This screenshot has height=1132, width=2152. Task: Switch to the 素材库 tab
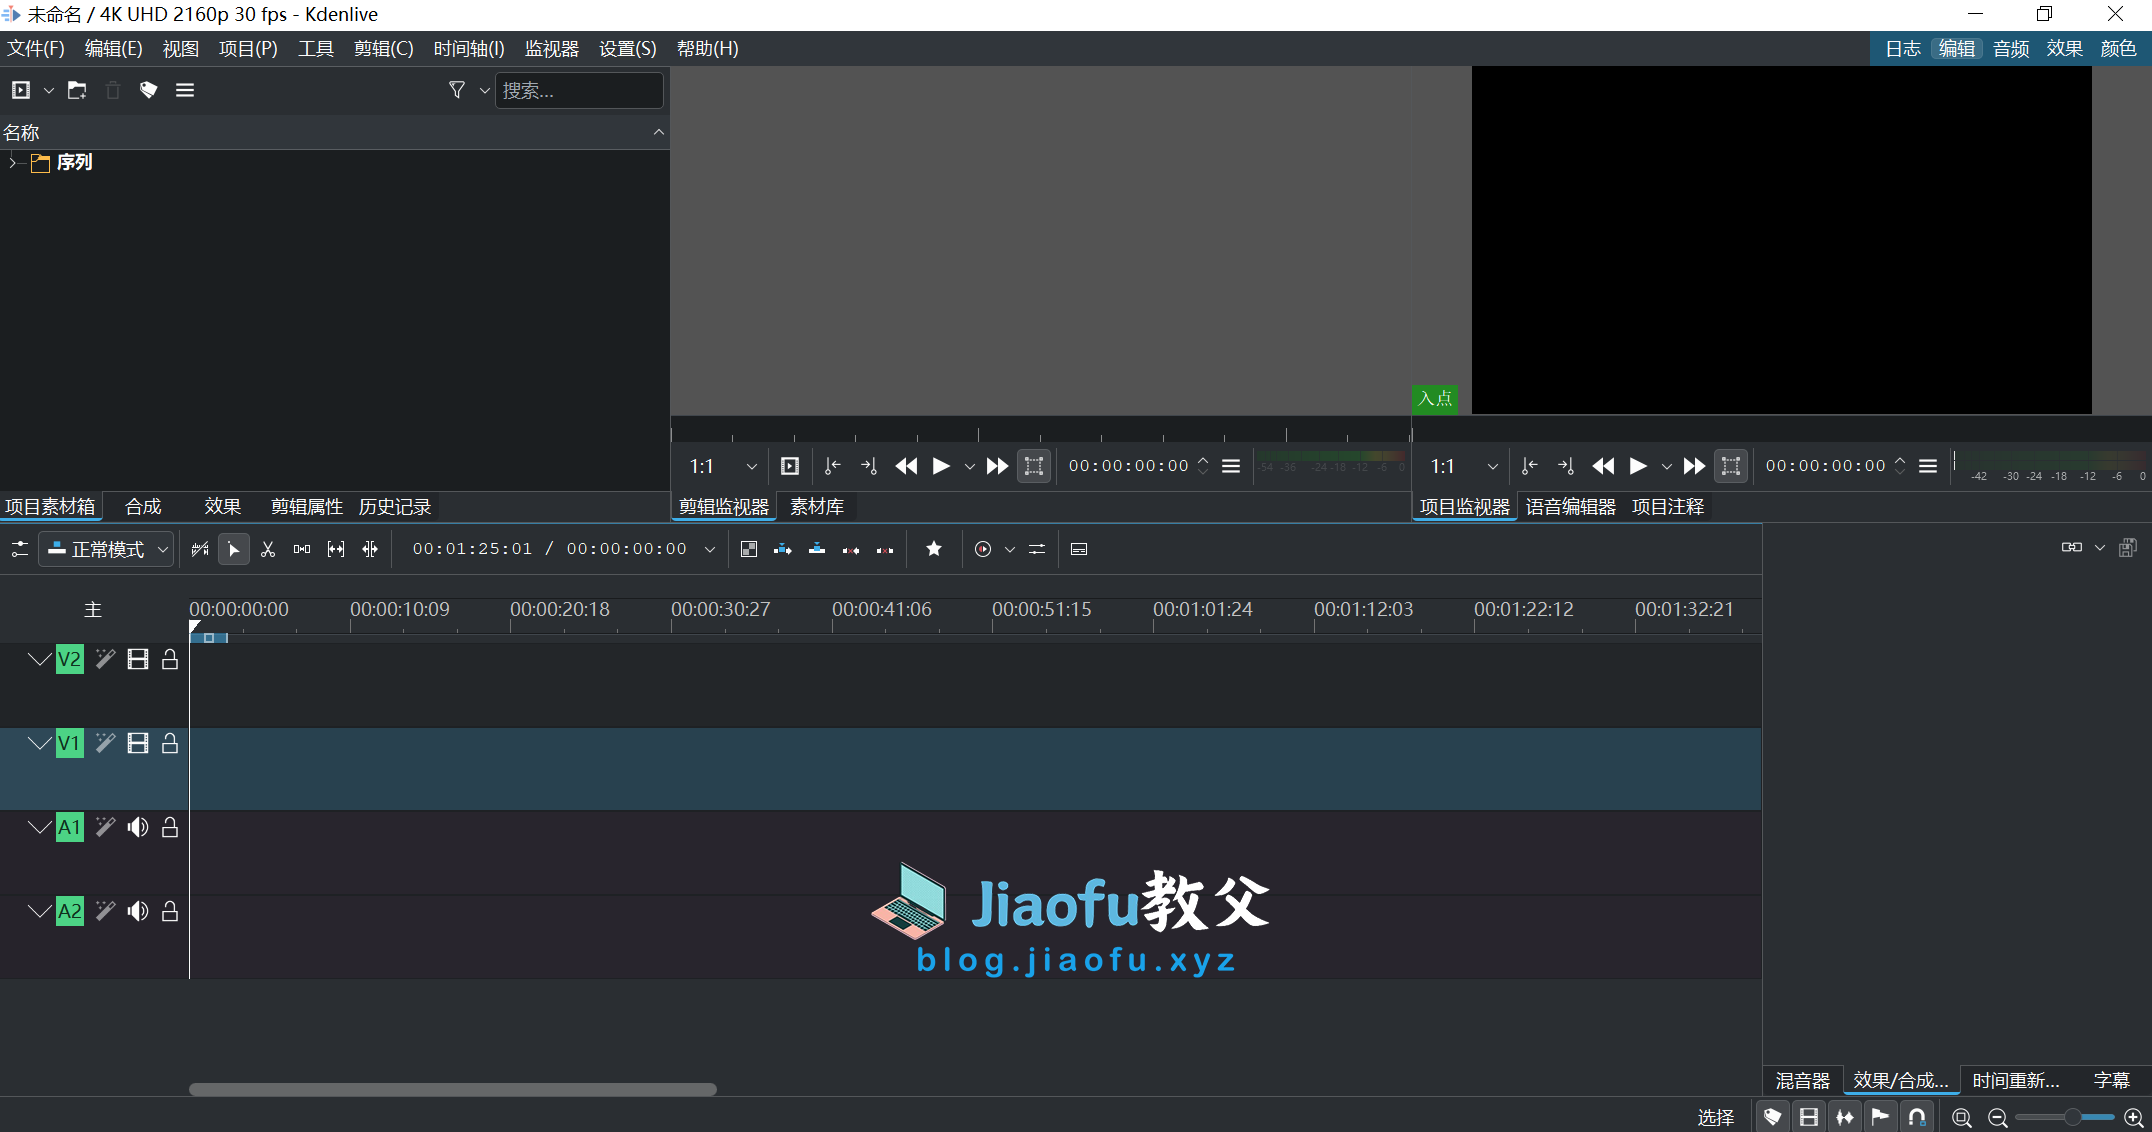[817, 507]
